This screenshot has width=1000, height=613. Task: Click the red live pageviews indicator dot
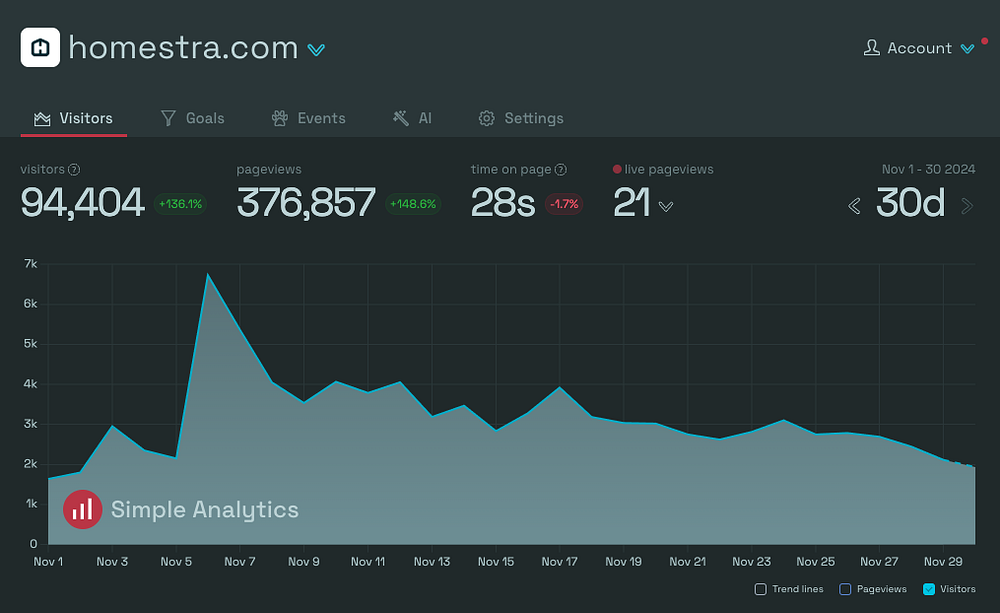point(617,170)
